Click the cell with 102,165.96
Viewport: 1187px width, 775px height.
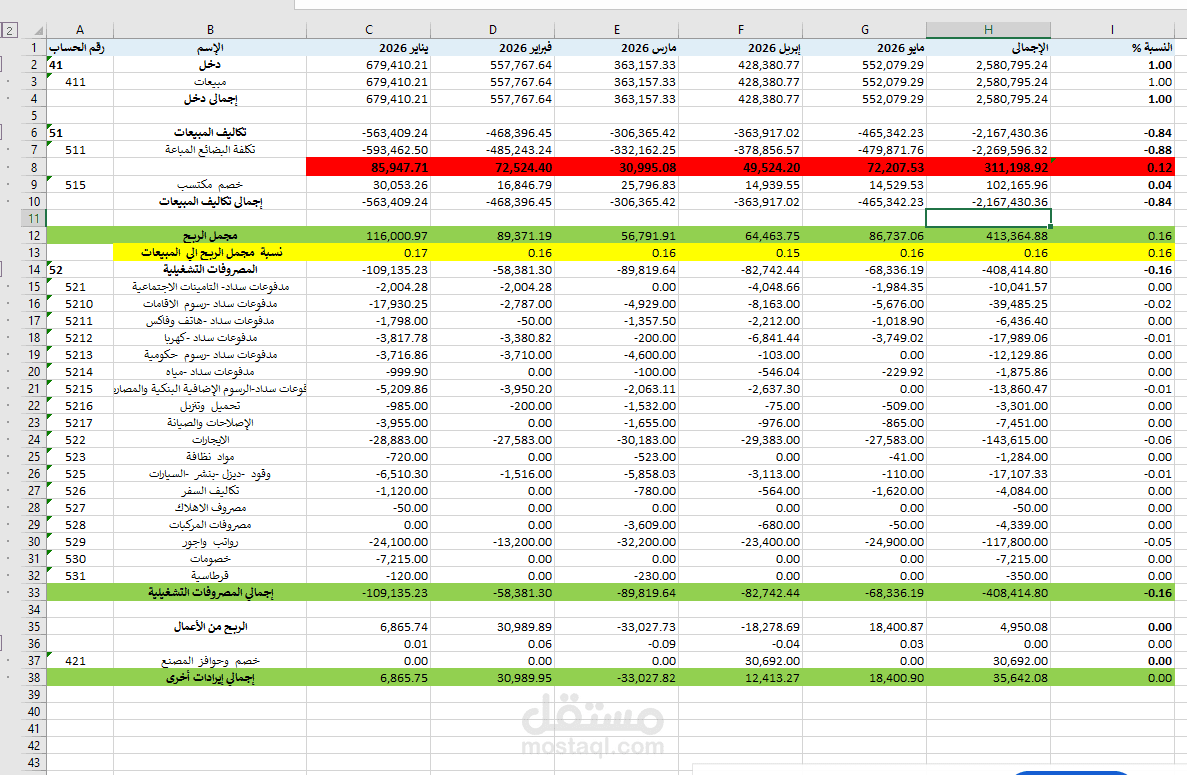(x=989, y=185)
